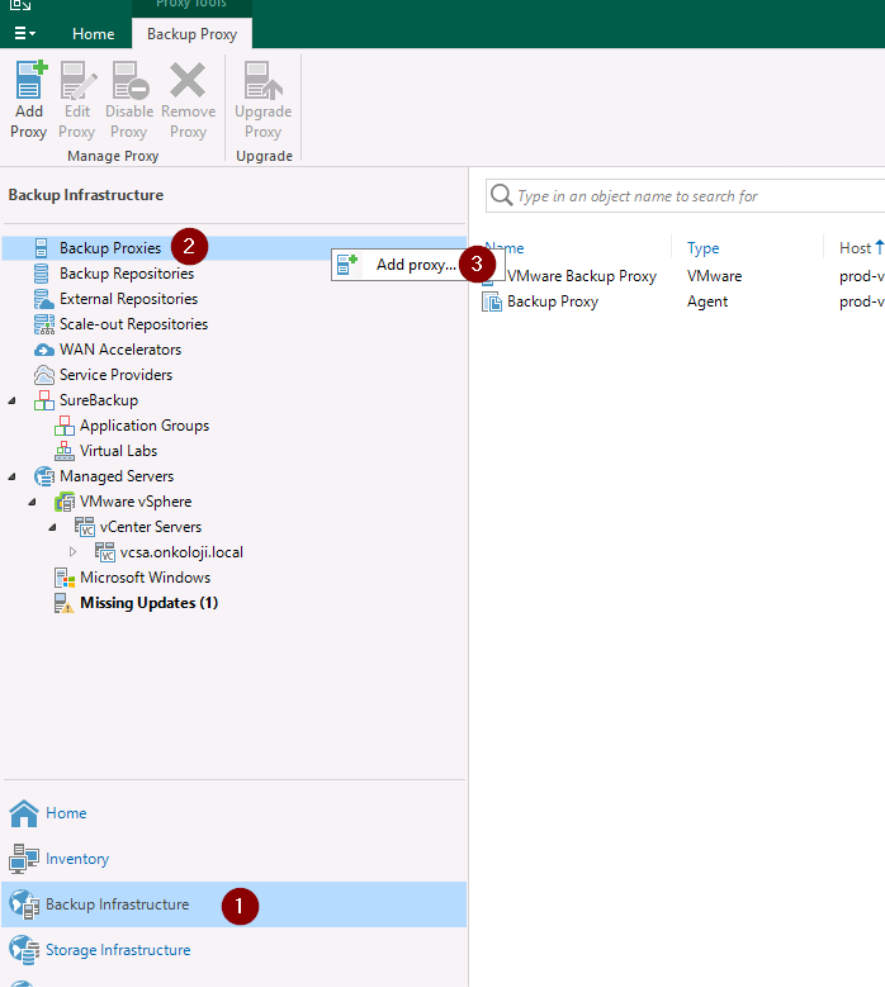Click the Home house icon in navigation

click(24, 813)
